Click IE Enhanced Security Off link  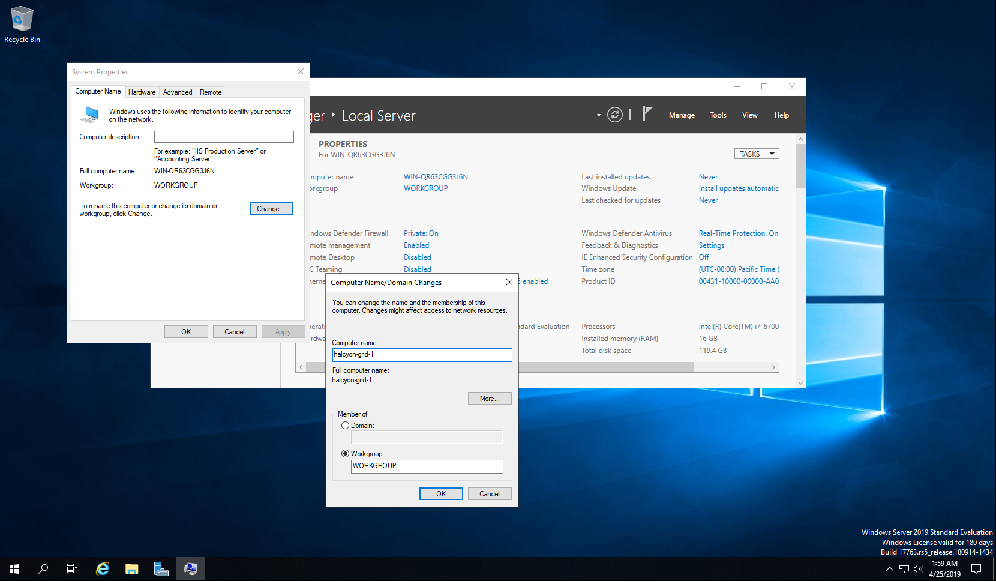tap(704, 257)
